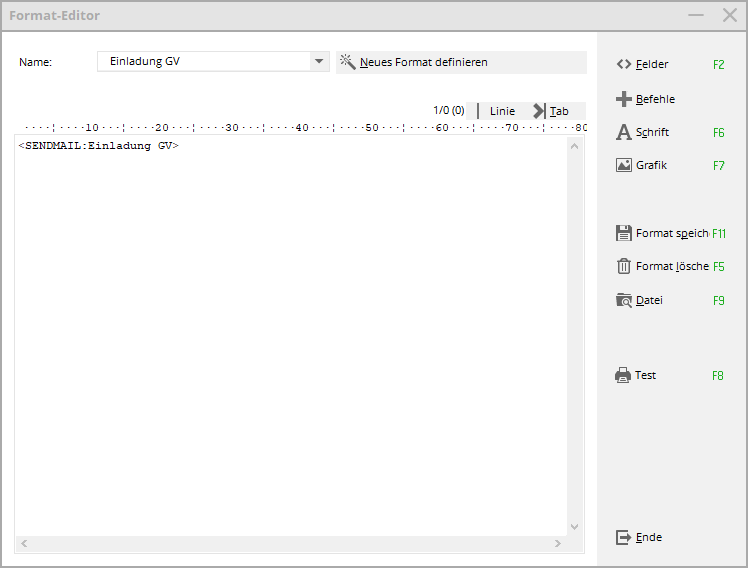Click the Ende label
Screen dimensions: 748x568
pyautogui.click(x=649, y=537)
